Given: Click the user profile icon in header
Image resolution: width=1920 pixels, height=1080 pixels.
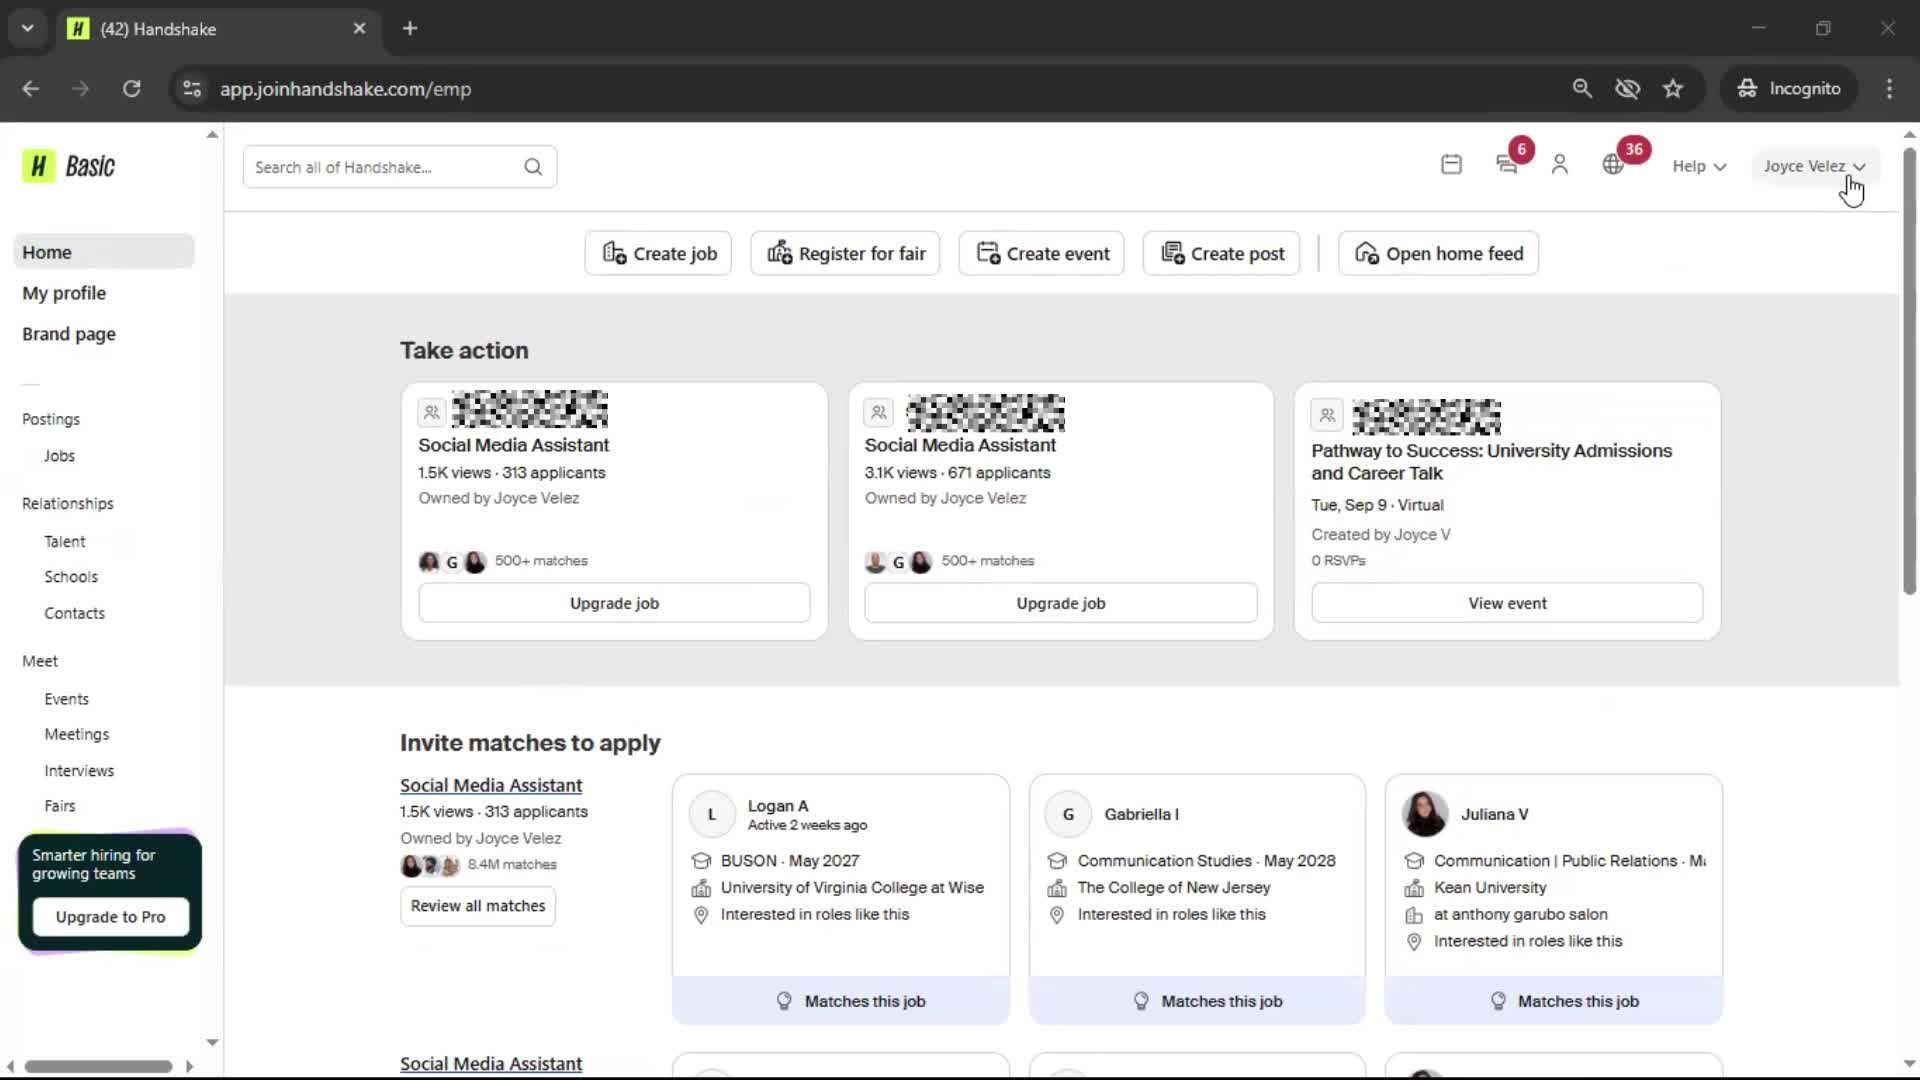Looking at the screenshot, I should point(1559,165).
